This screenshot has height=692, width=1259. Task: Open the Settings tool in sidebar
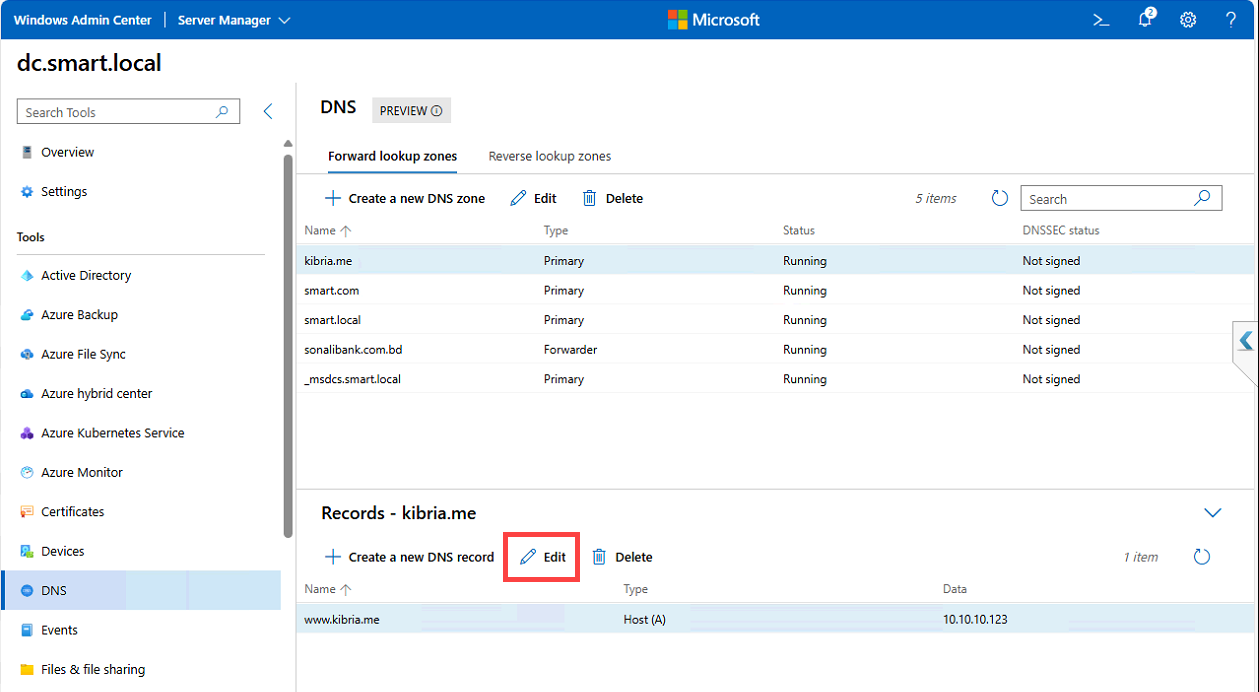(x=64, y=191)
